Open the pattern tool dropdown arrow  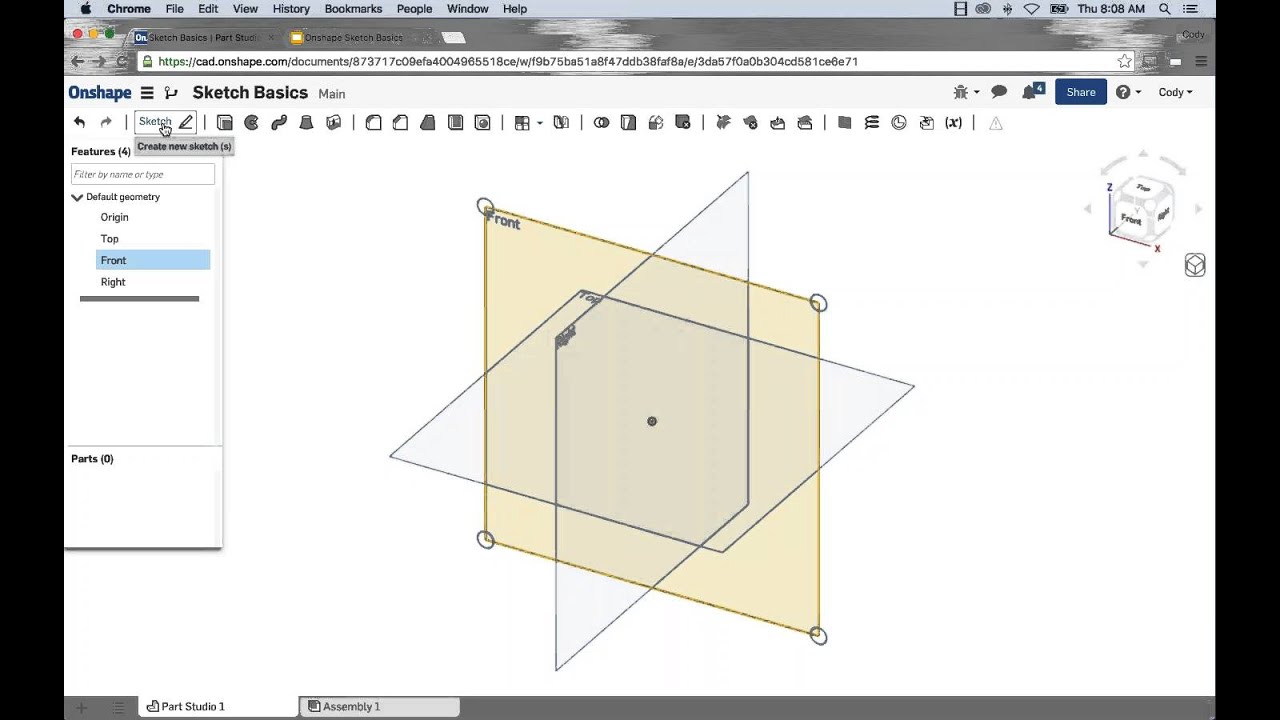coord(540,123)
